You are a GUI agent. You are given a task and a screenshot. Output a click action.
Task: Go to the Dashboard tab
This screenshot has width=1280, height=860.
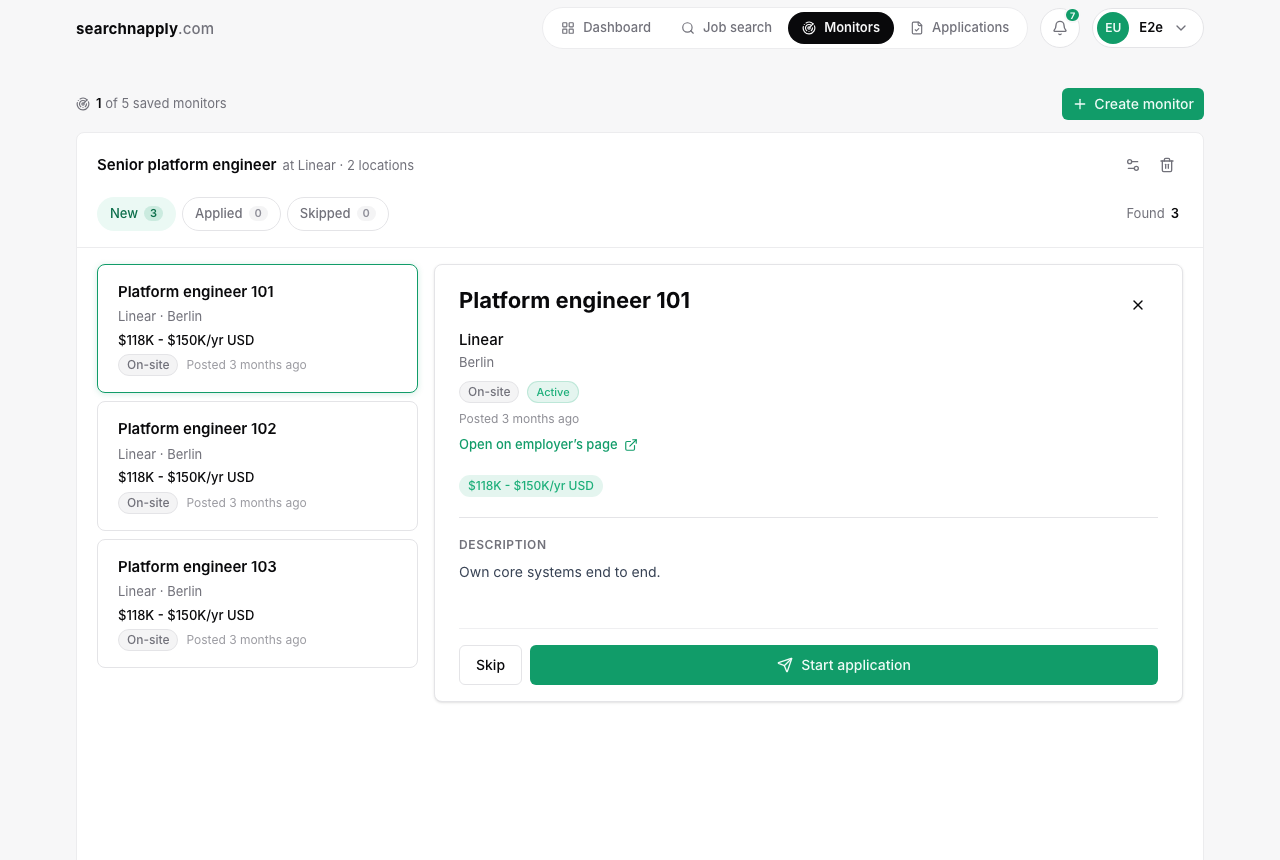coord(606,28)
